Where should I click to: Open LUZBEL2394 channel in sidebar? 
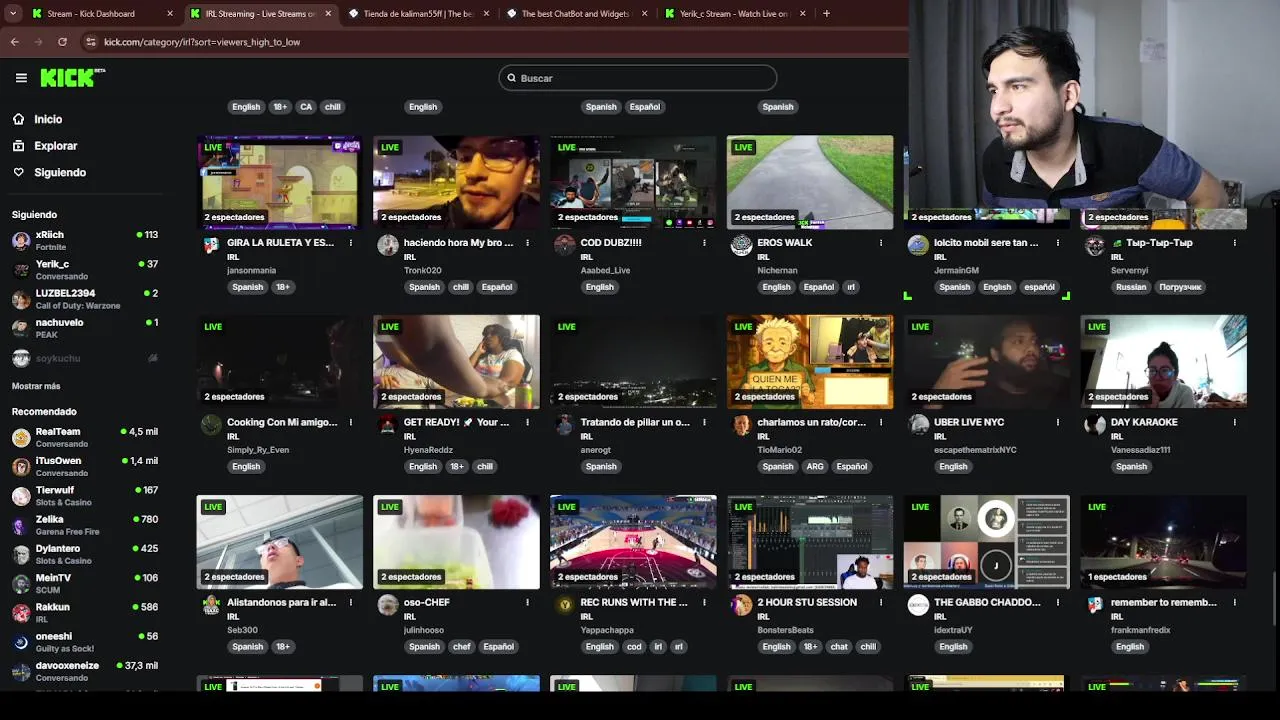tap(85, 299)
